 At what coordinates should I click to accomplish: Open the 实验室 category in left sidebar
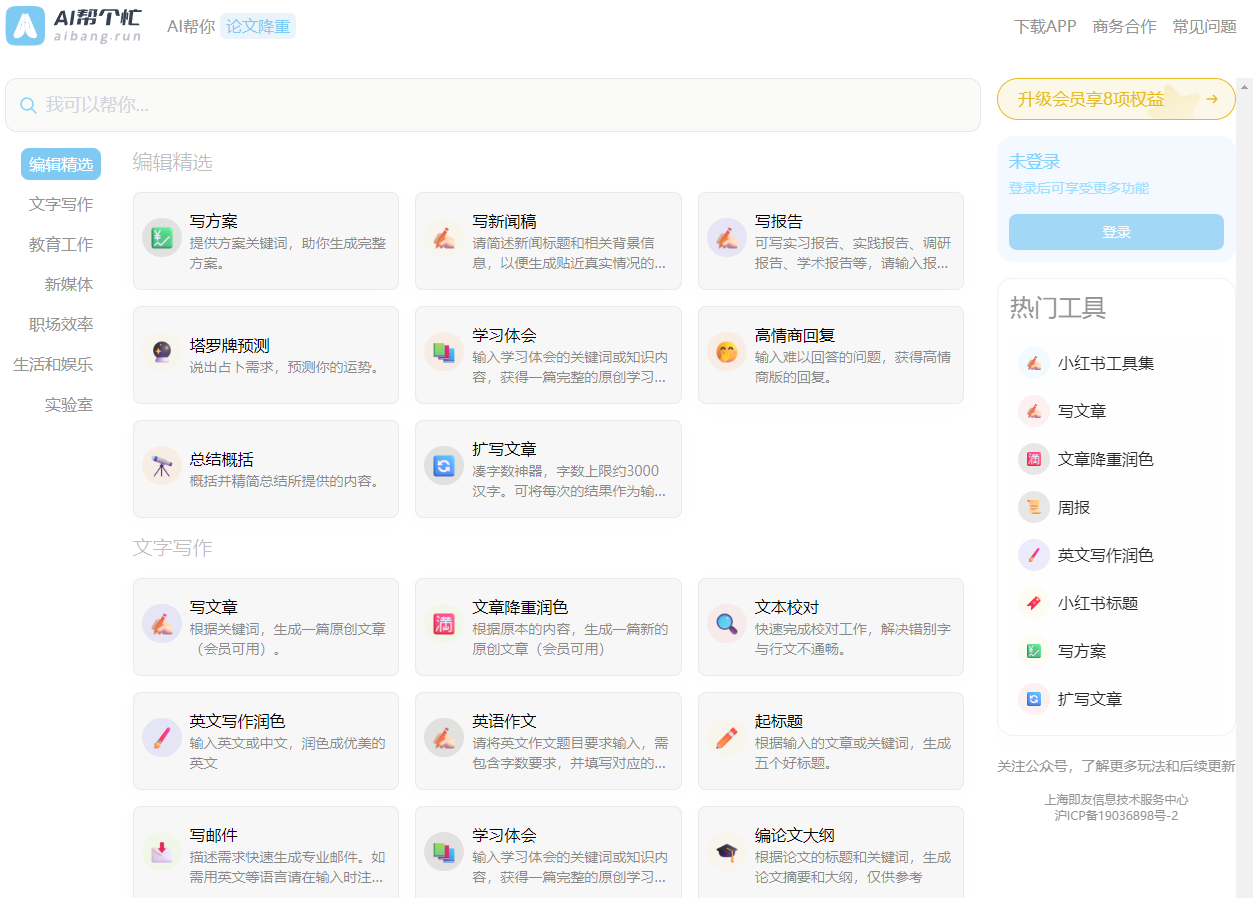pyautogui.click(x=69, y=404)
